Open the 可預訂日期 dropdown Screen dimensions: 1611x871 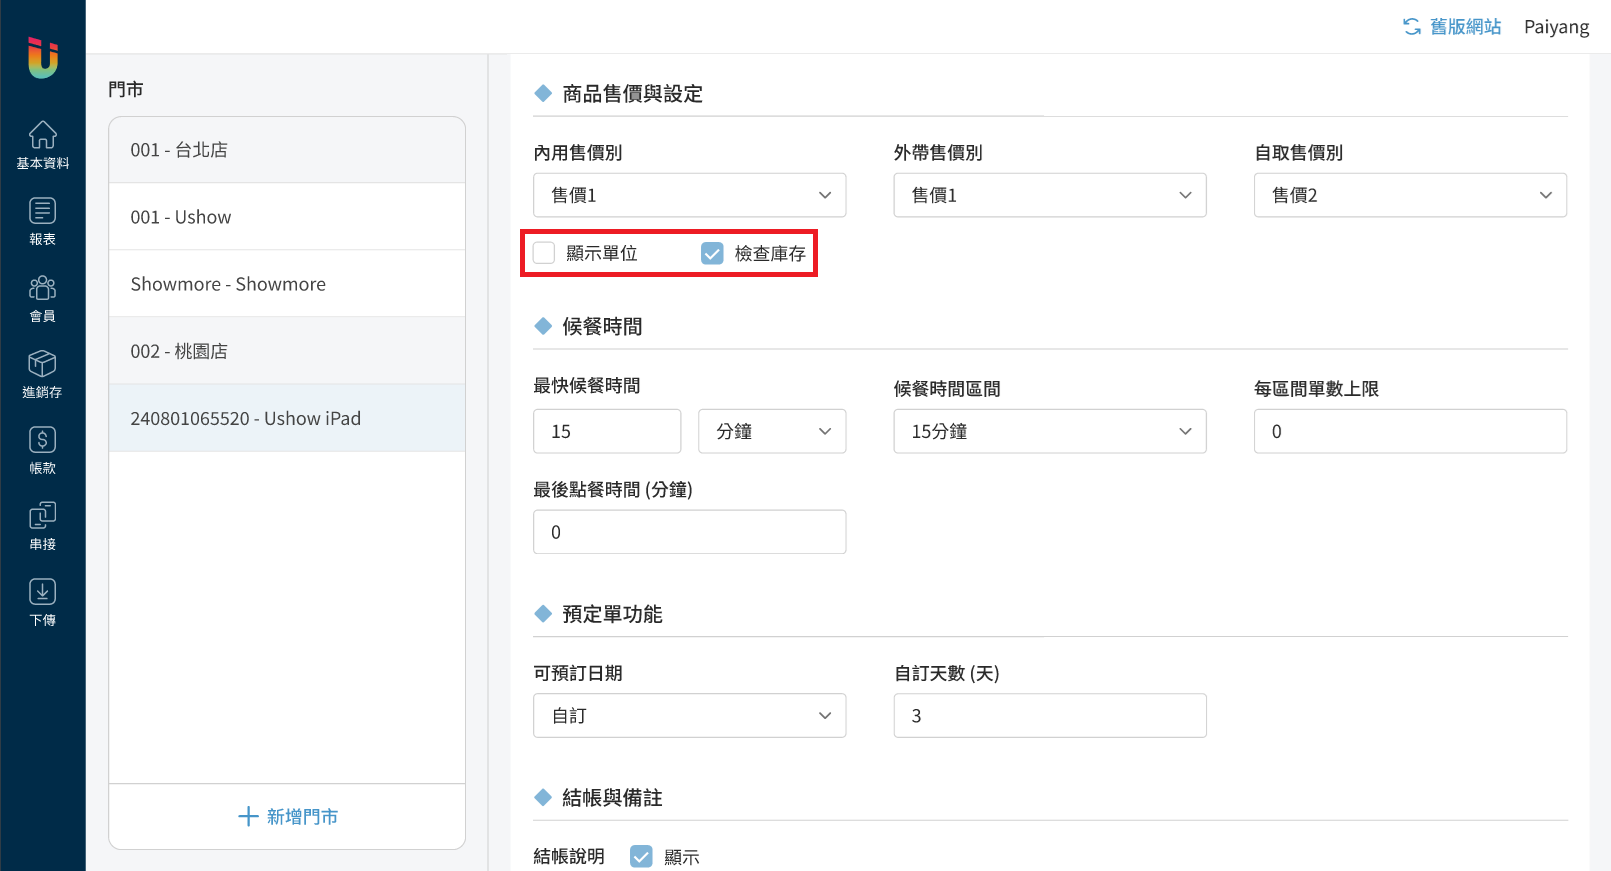click(689, 715)
